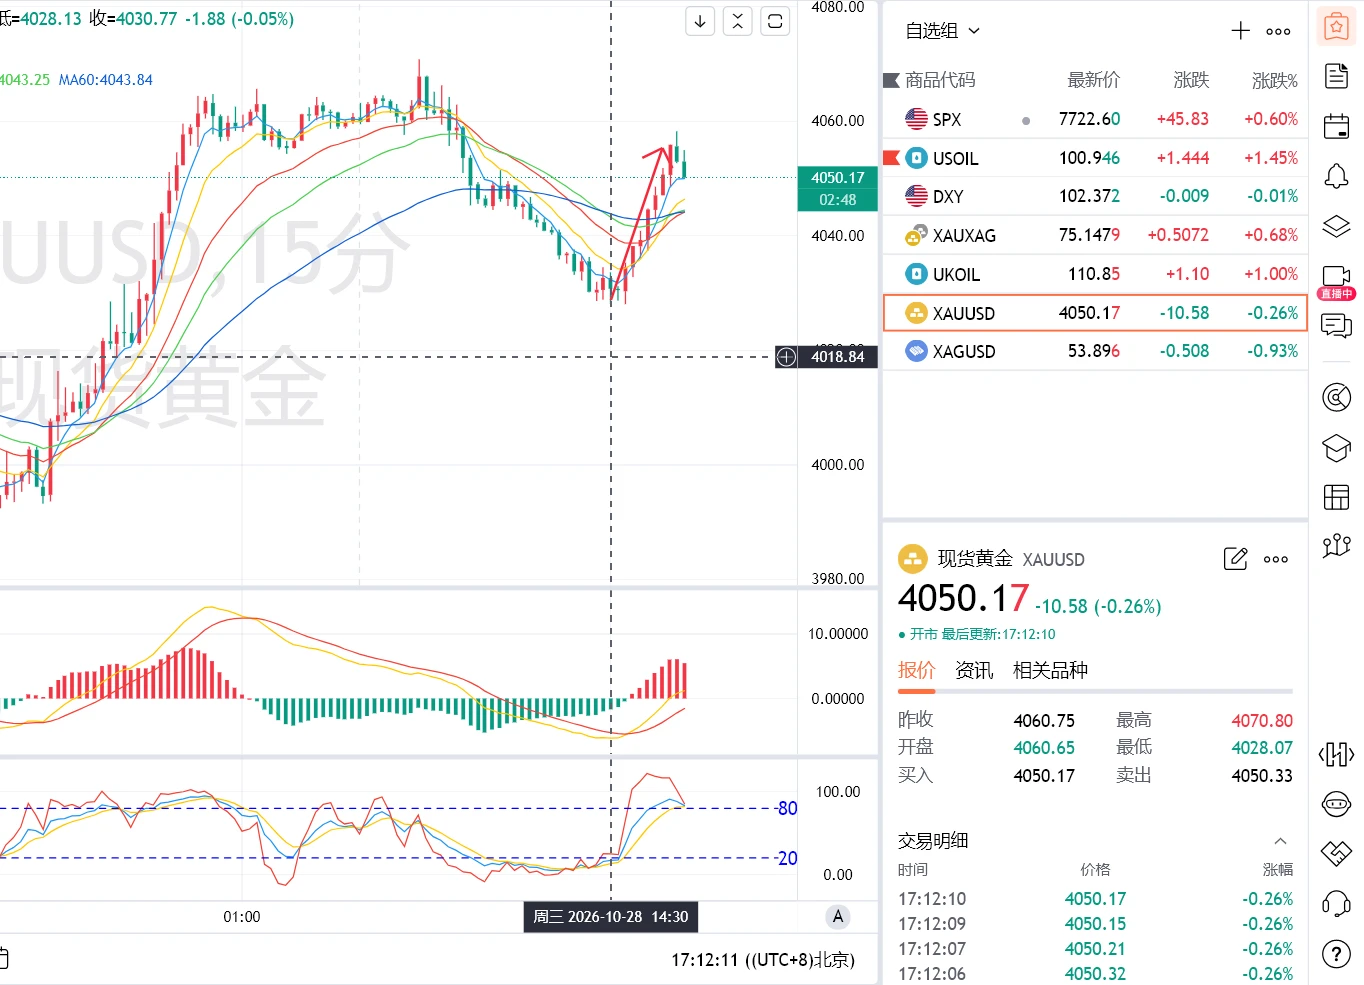Image resolution: width=1364 pixels, height=985 pixels.
Task: Sort by 涨跌% column header
Action: pos(1274,80)
